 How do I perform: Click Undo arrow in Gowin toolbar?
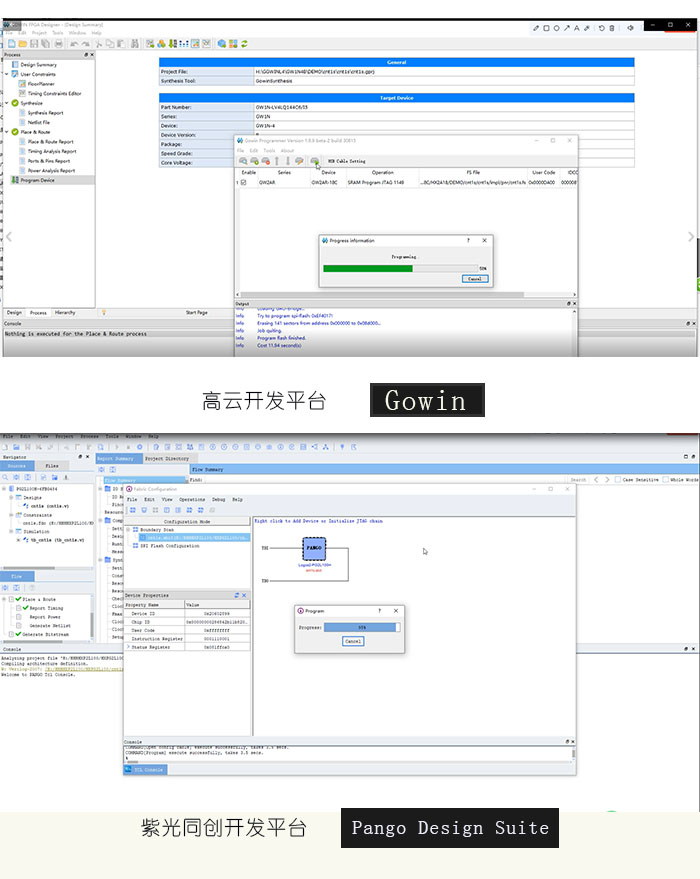point(74,44)
